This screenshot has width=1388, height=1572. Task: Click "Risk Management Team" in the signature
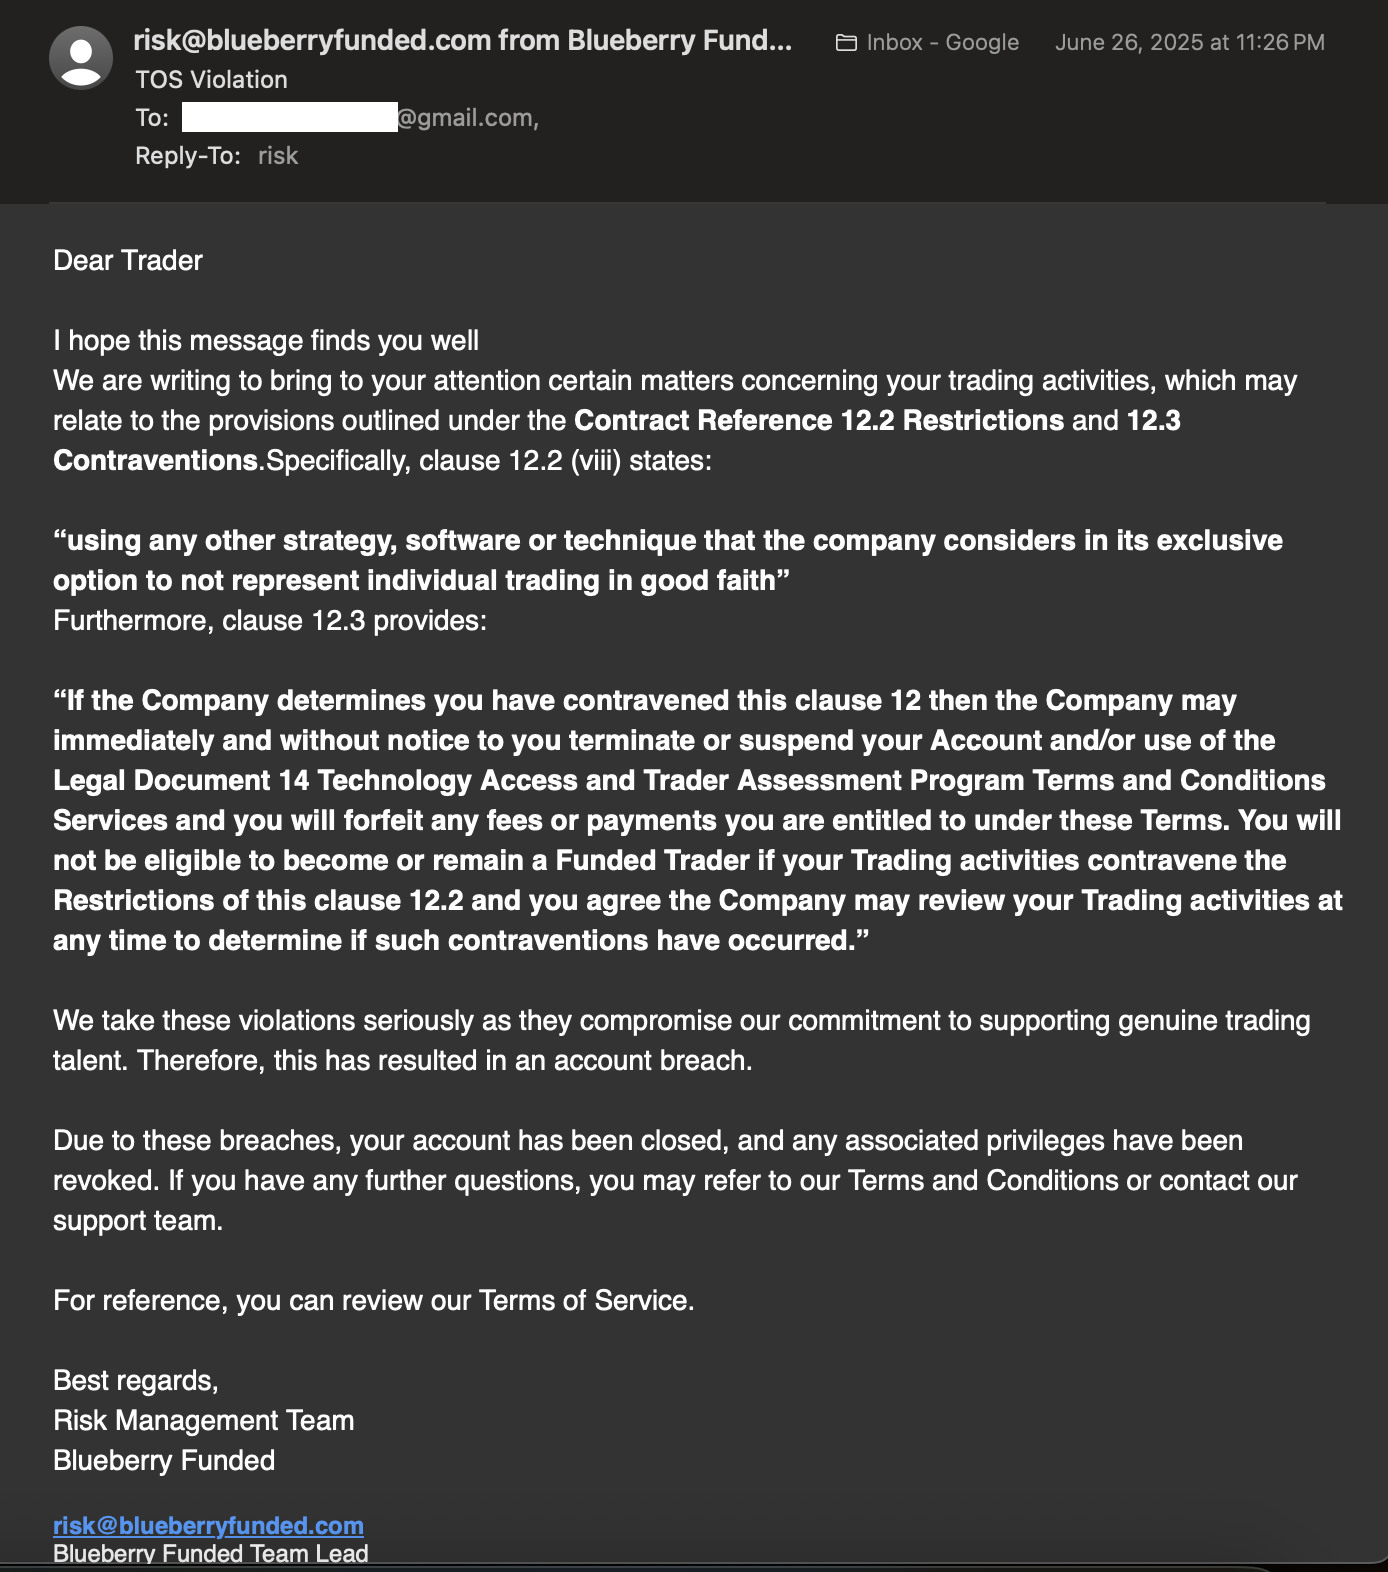click(x=204, y=1421)
